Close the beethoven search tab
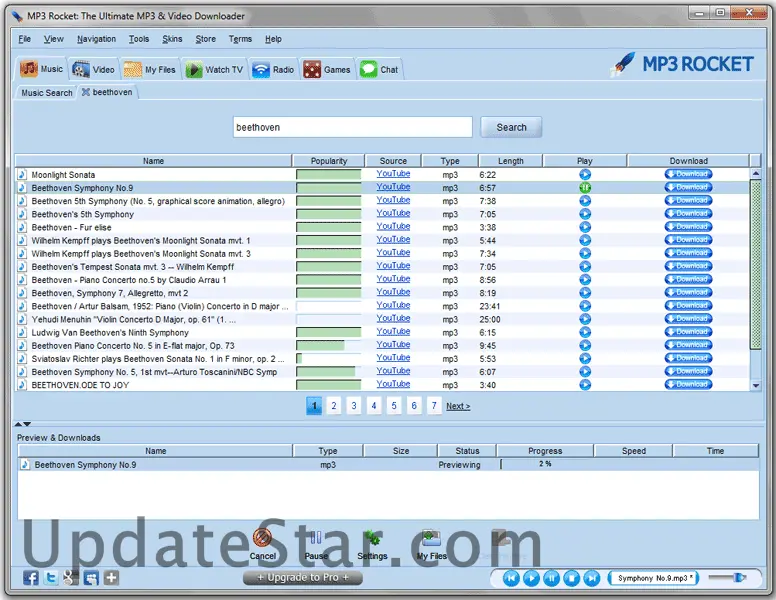Screen dimensions: 776x600 click(86, 93)
